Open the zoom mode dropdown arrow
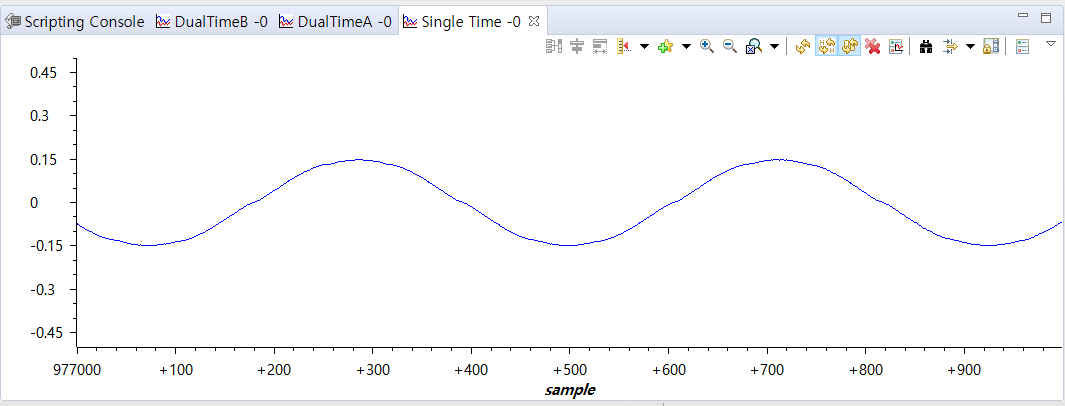The height and width of the screenshot is (406, 1065). click(774, 46)
